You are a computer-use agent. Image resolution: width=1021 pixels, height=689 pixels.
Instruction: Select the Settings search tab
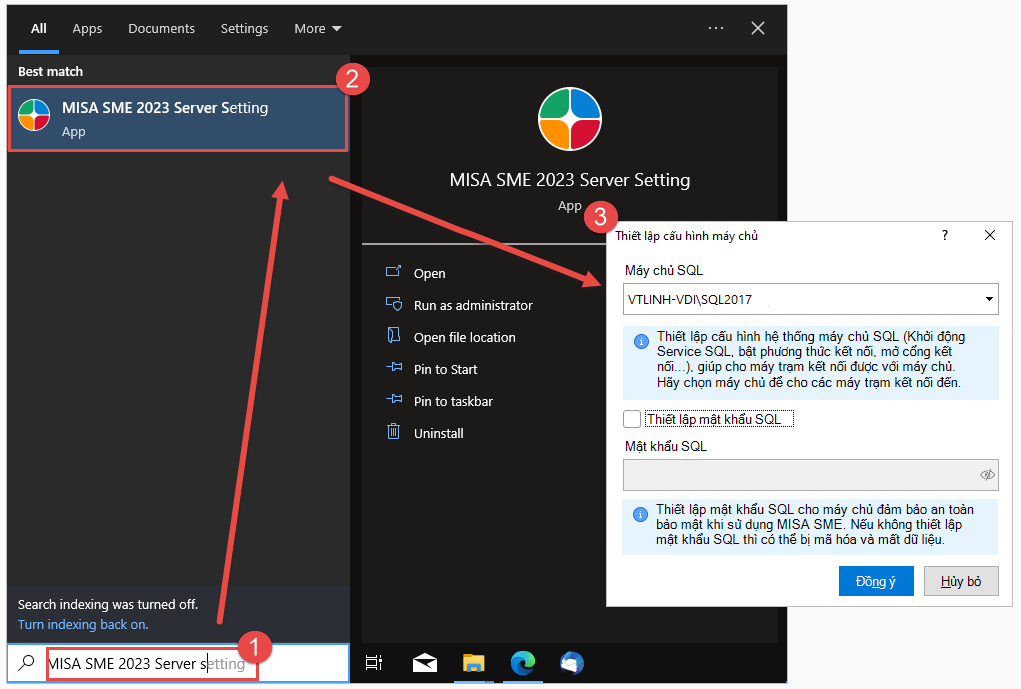245,29
